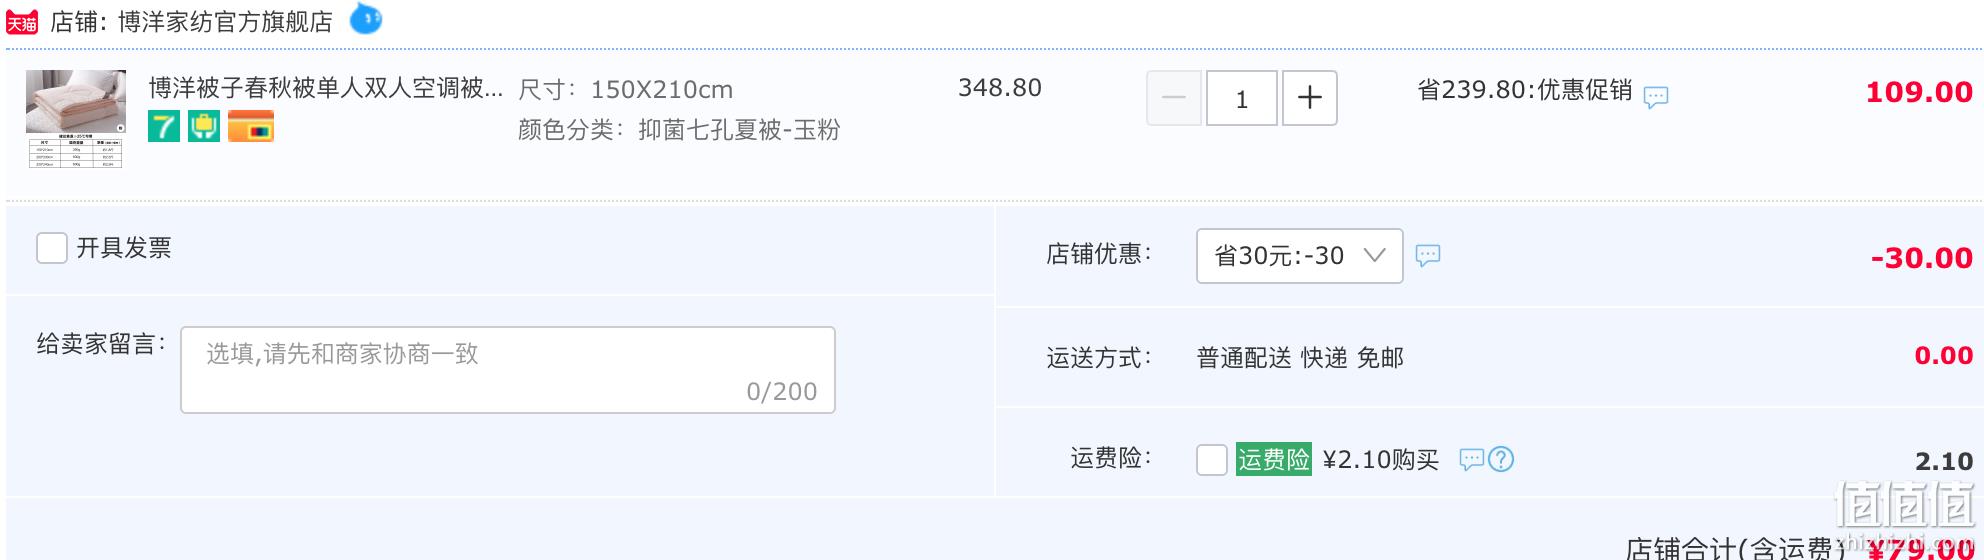
Task: Click the message to seller text box
Action: click(x=508, y=370)
